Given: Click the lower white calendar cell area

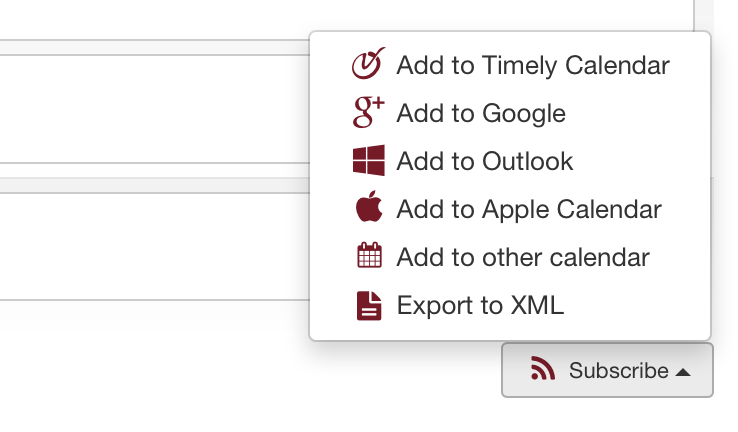Looking at the screenshot, I should (154, 247).
